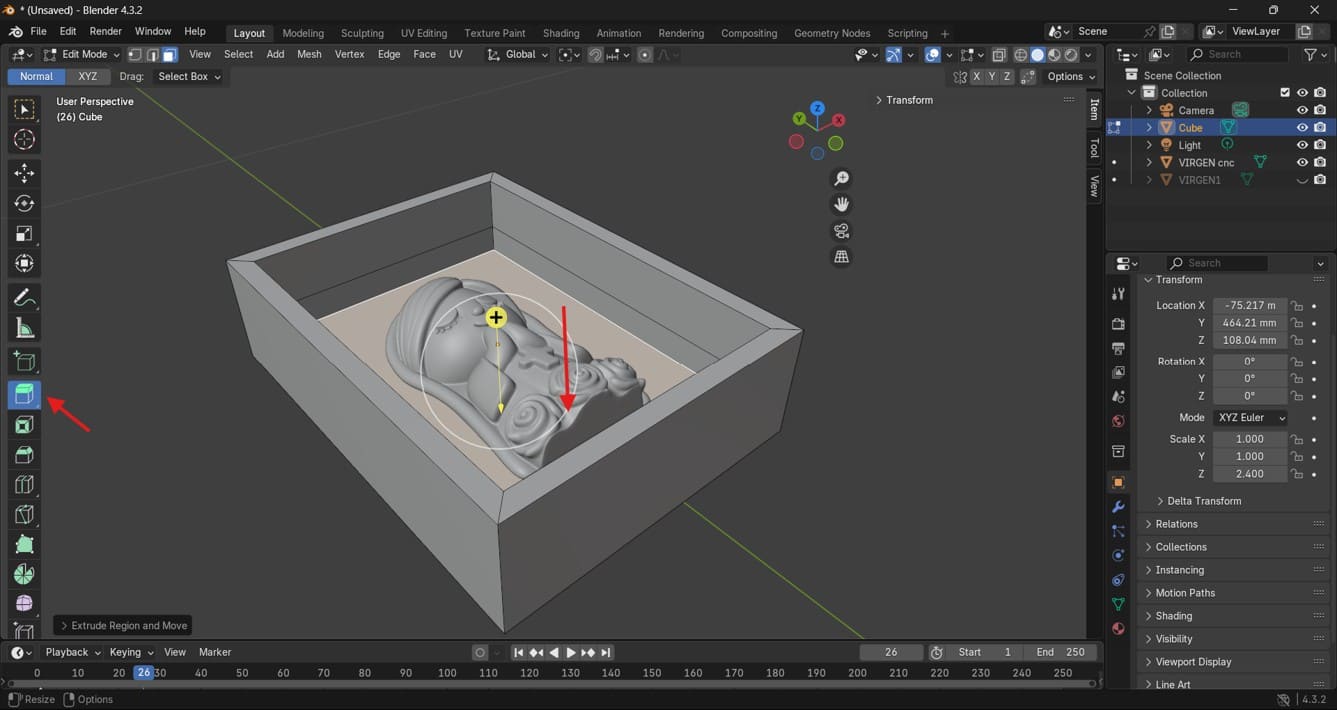
Task: Open the World properties tab icon
Action: 1118,421
